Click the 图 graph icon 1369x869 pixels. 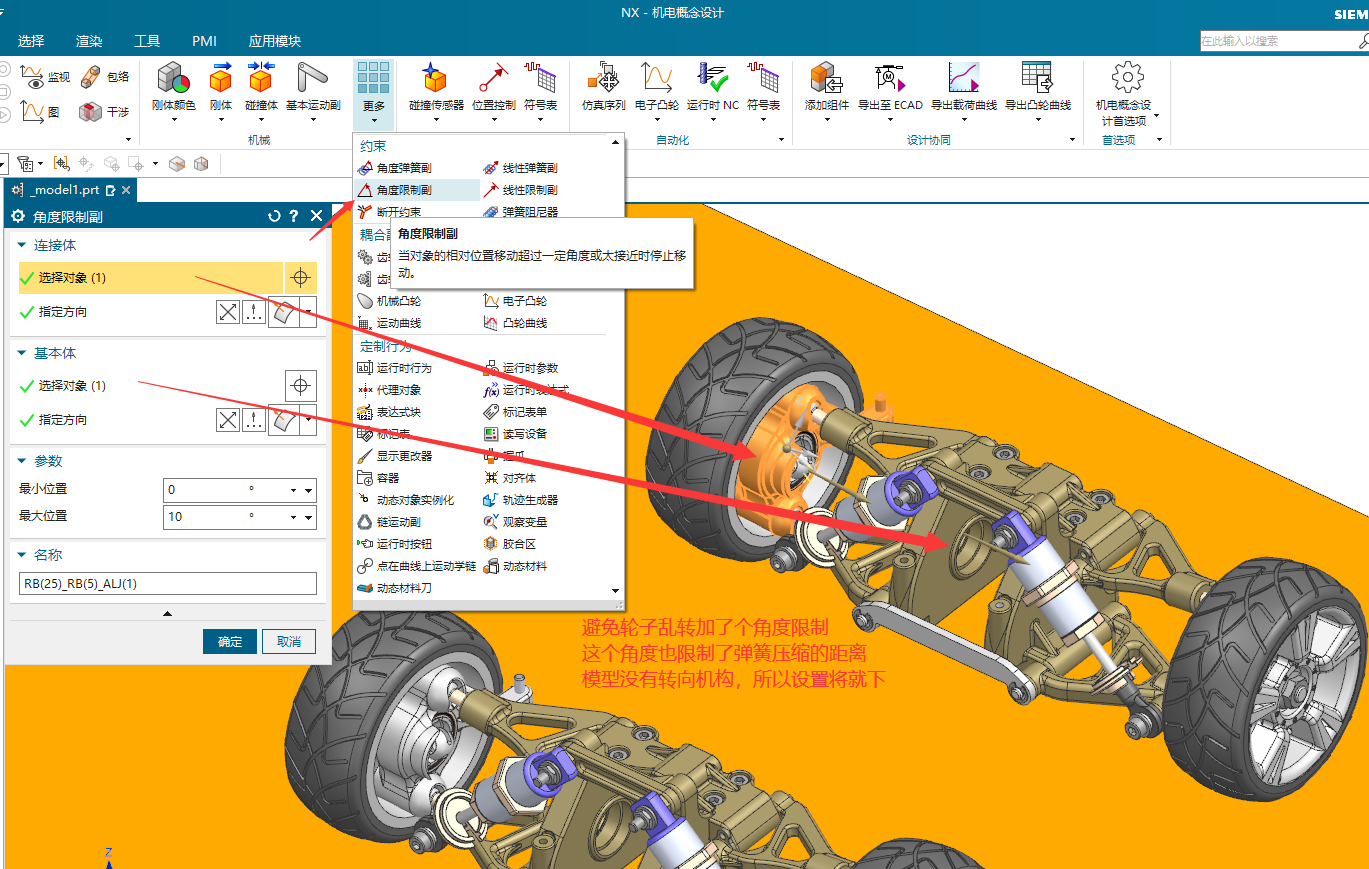pyautogui.click(x=33, y=111)
